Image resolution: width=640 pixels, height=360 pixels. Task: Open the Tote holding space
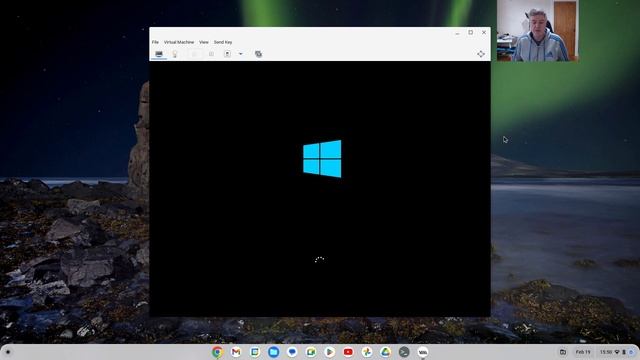click(563, 352)
